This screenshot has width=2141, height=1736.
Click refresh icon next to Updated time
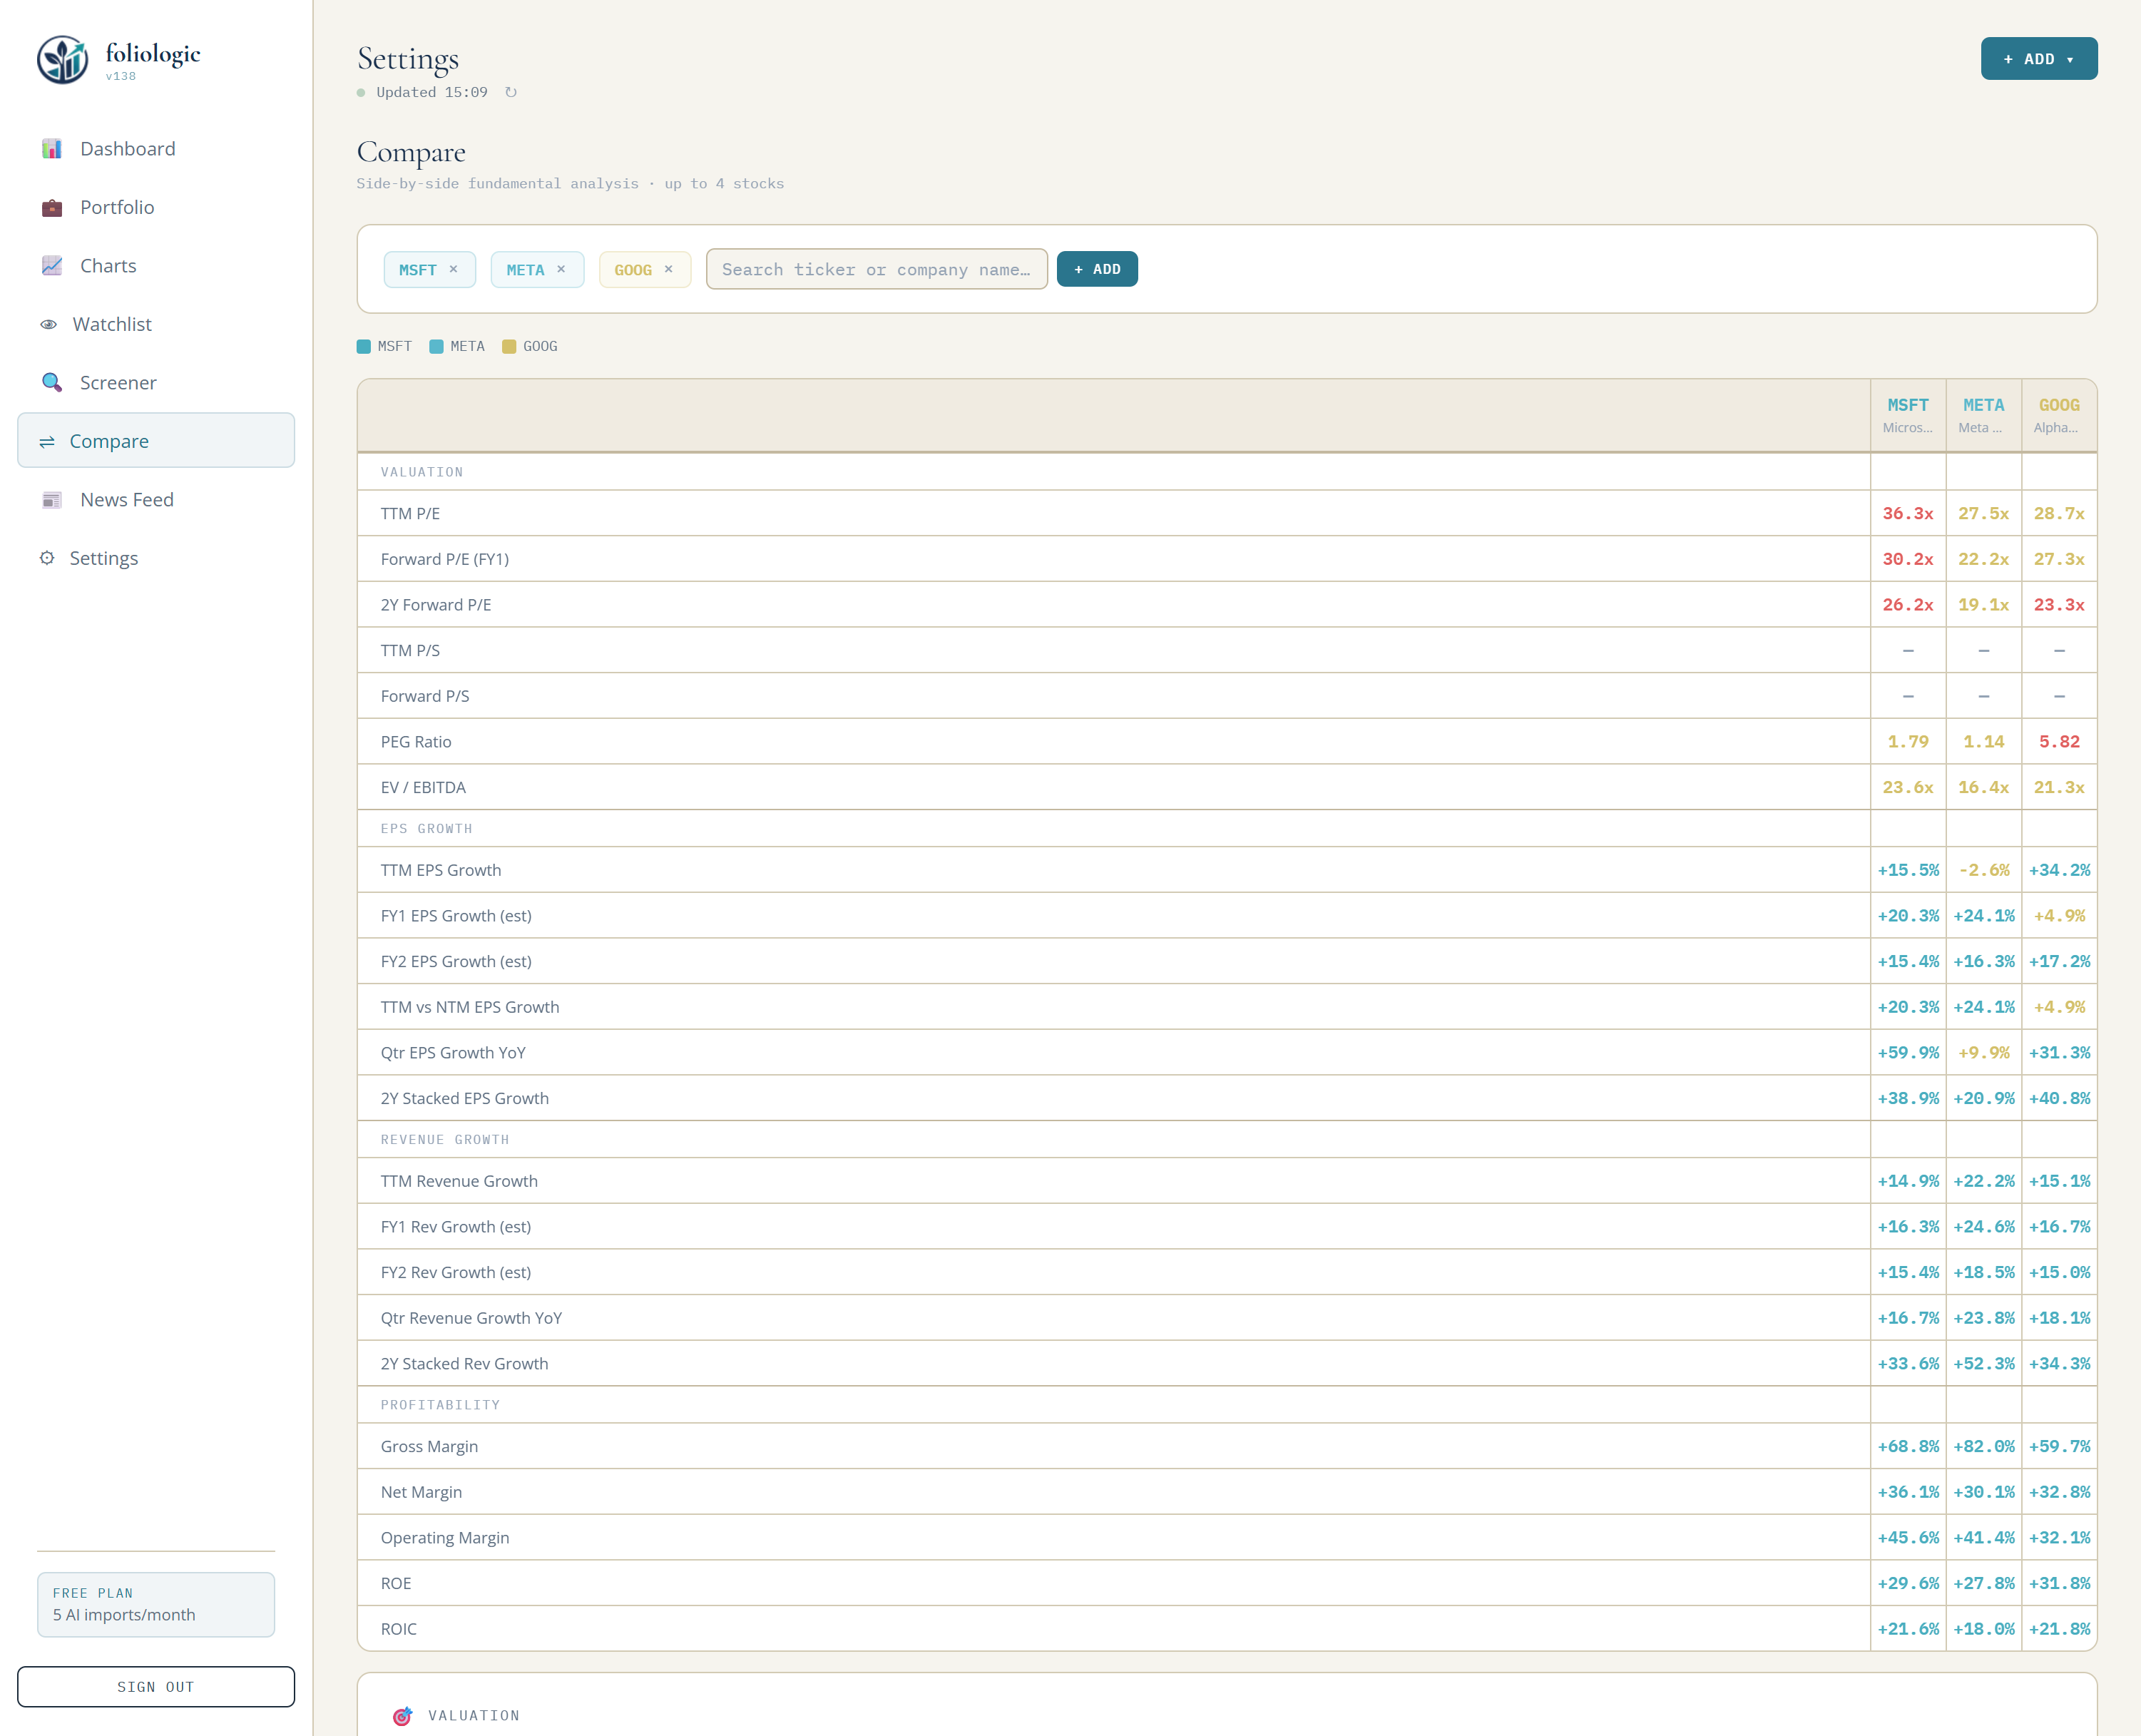tap(511, 93)
